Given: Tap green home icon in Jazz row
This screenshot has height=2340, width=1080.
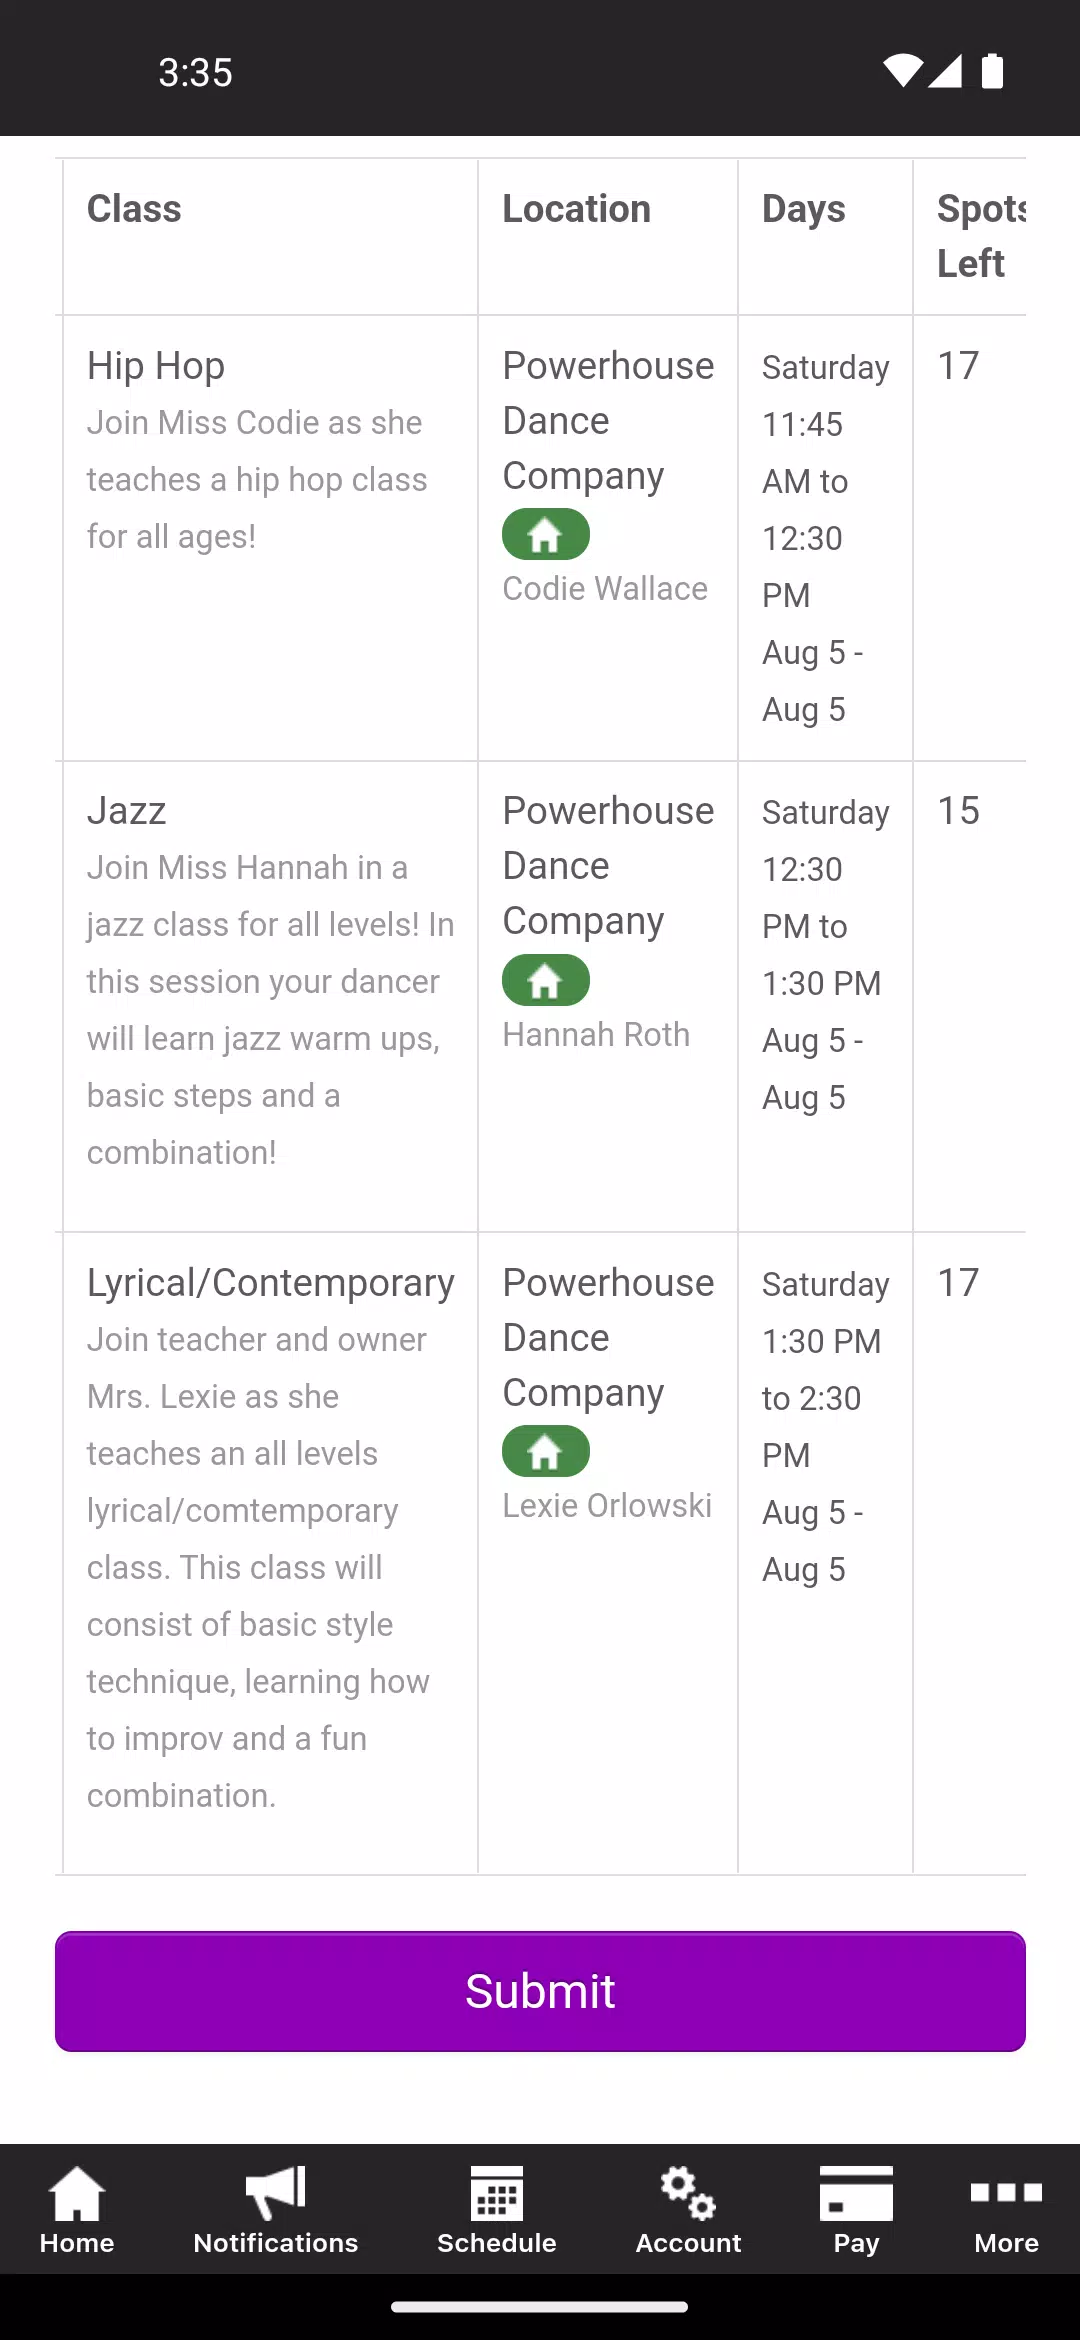Looking at the screenshot, I should click(546, 980).
